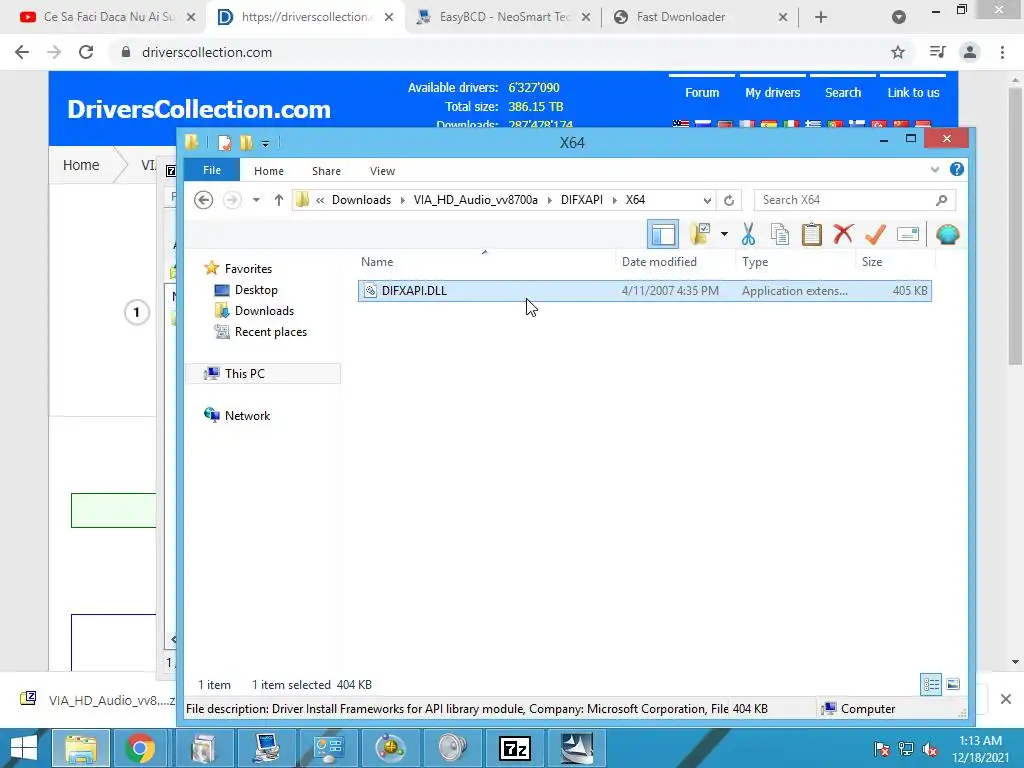Open the speaker app in taskbar
The height and width of the screenshot is (768, 1024).
(452, 748)
